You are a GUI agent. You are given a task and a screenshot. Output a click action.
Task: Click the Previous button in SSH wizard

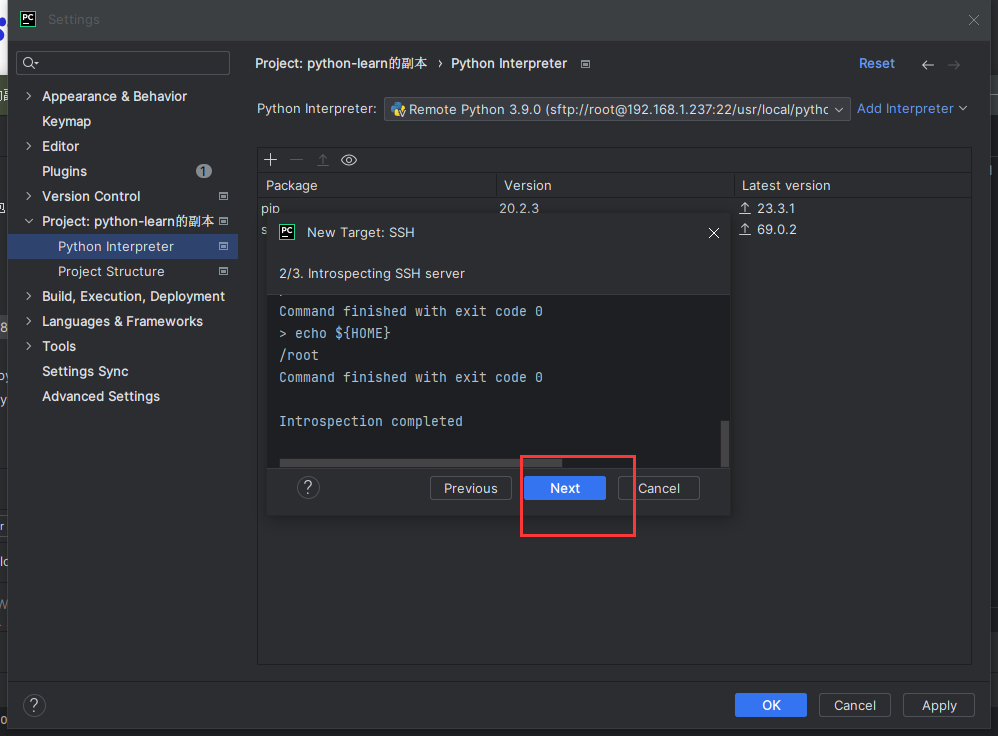[x=471, y=488]
